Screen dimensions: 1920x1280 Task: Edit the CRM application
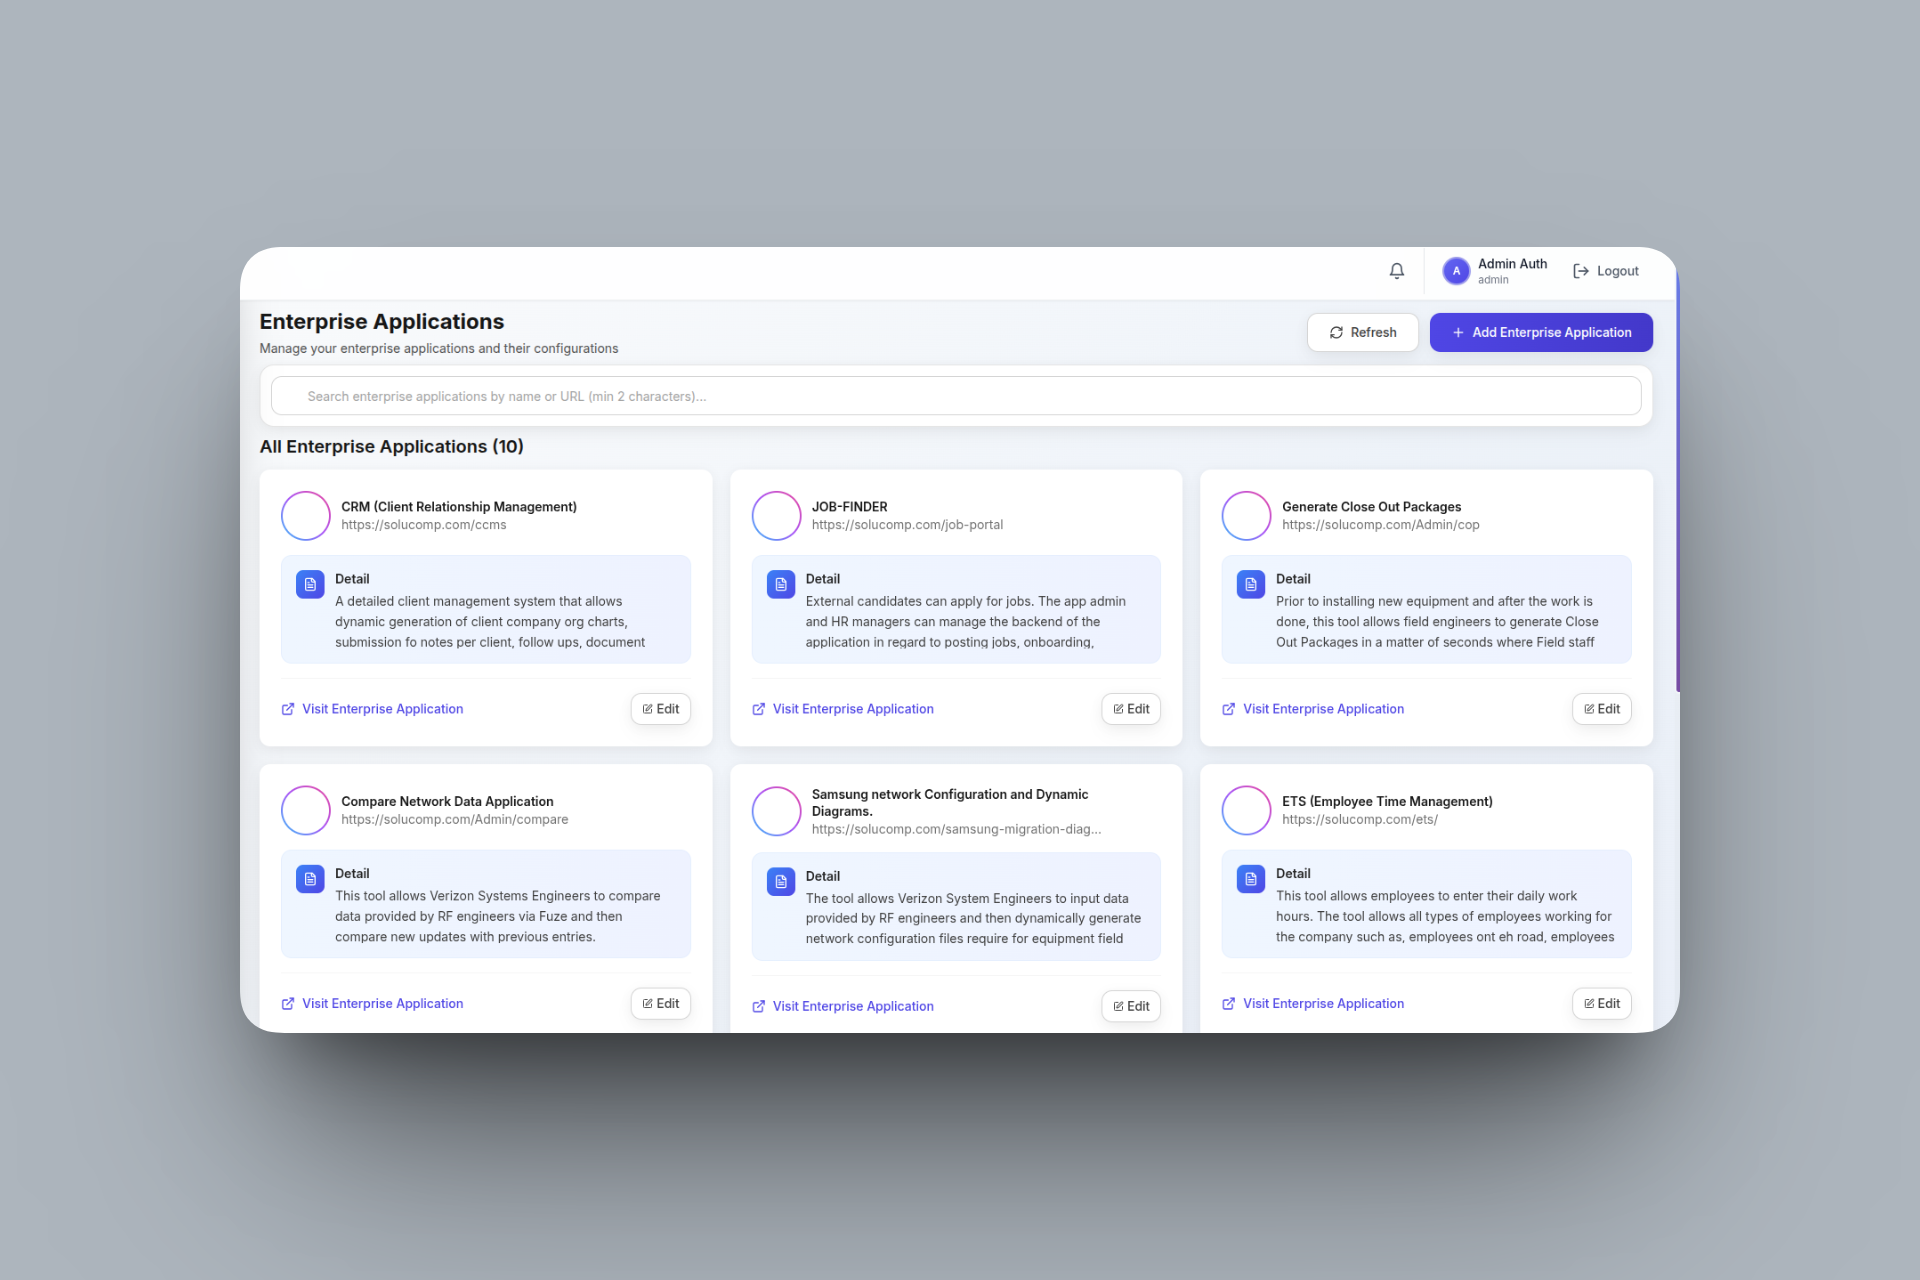click(x=661, y=709)
